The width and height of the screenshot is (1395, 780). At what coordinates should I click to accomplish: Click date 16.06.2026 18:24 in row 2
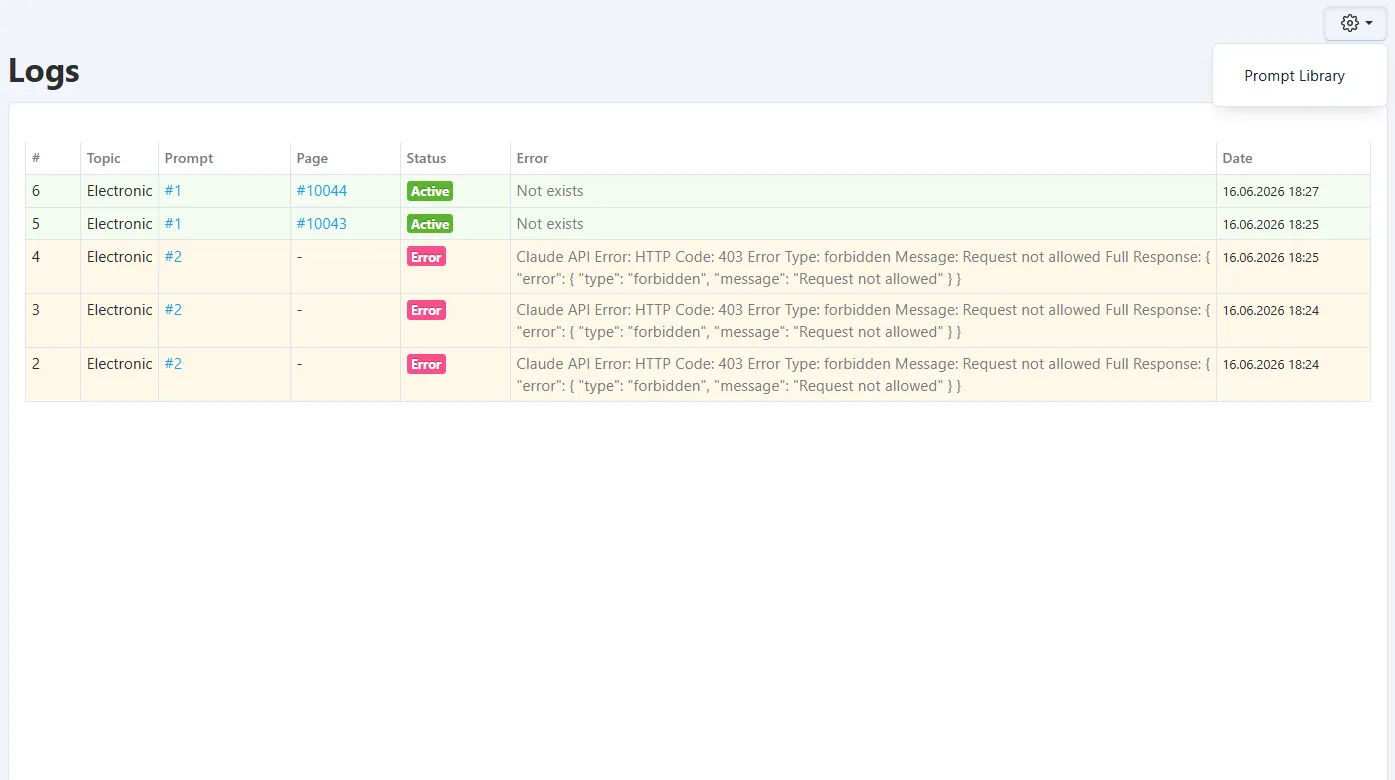(1270, 364)
